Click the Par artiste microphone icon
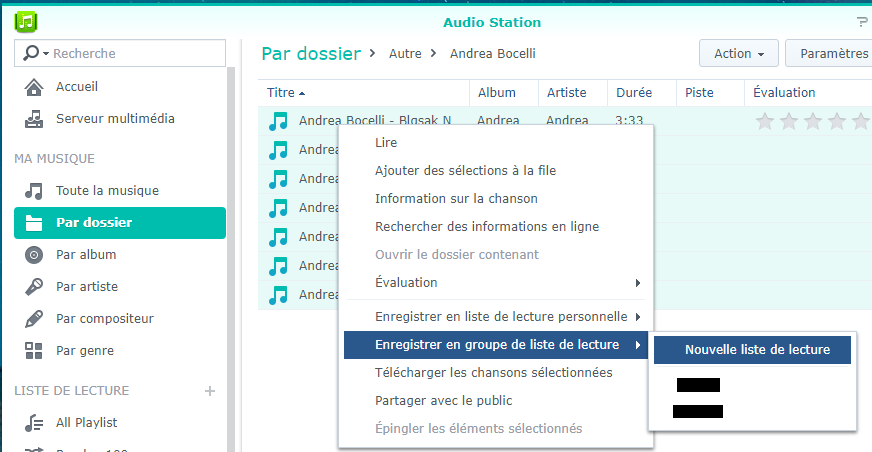872x452 pixels. click(x=34, y=287)
